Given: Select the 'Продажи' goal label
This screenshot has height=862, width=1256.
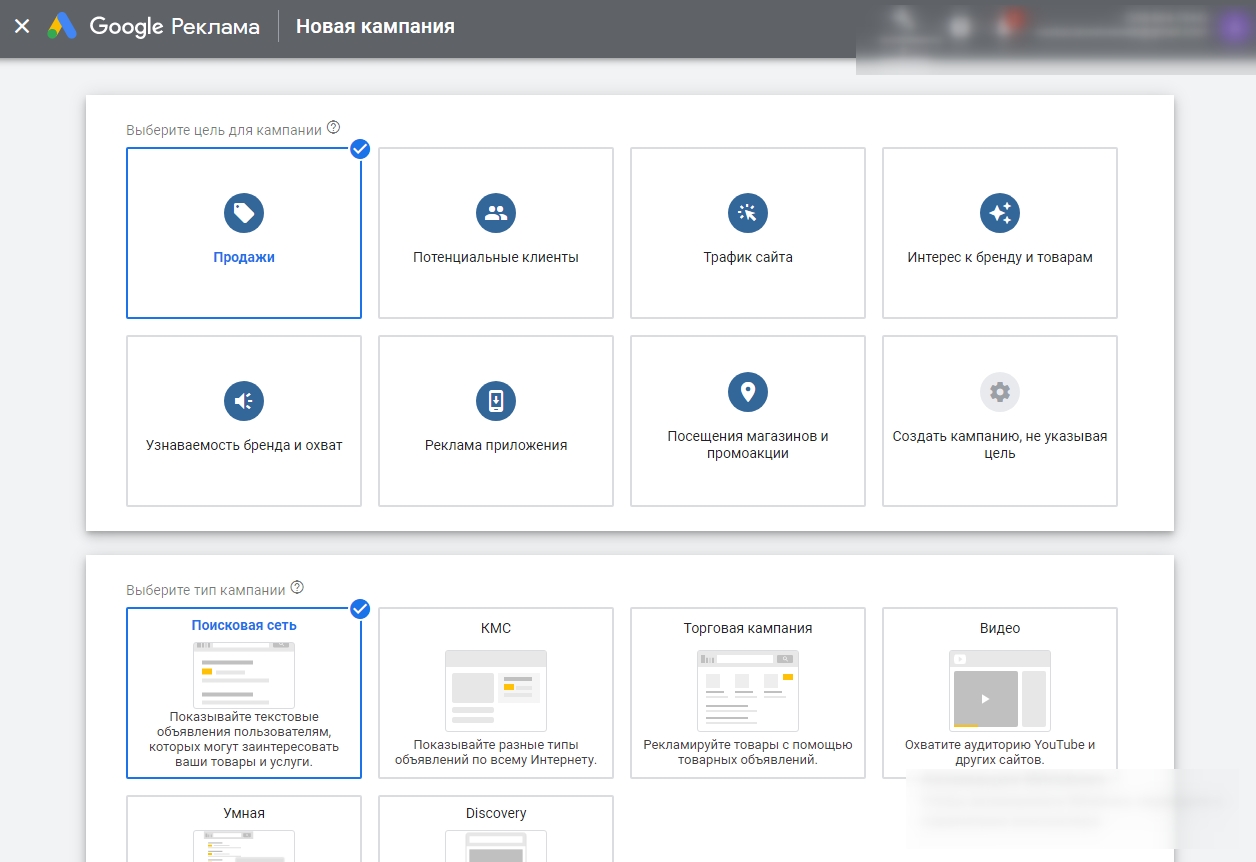Looking at the screenshot, I should (x=244, y=257).
